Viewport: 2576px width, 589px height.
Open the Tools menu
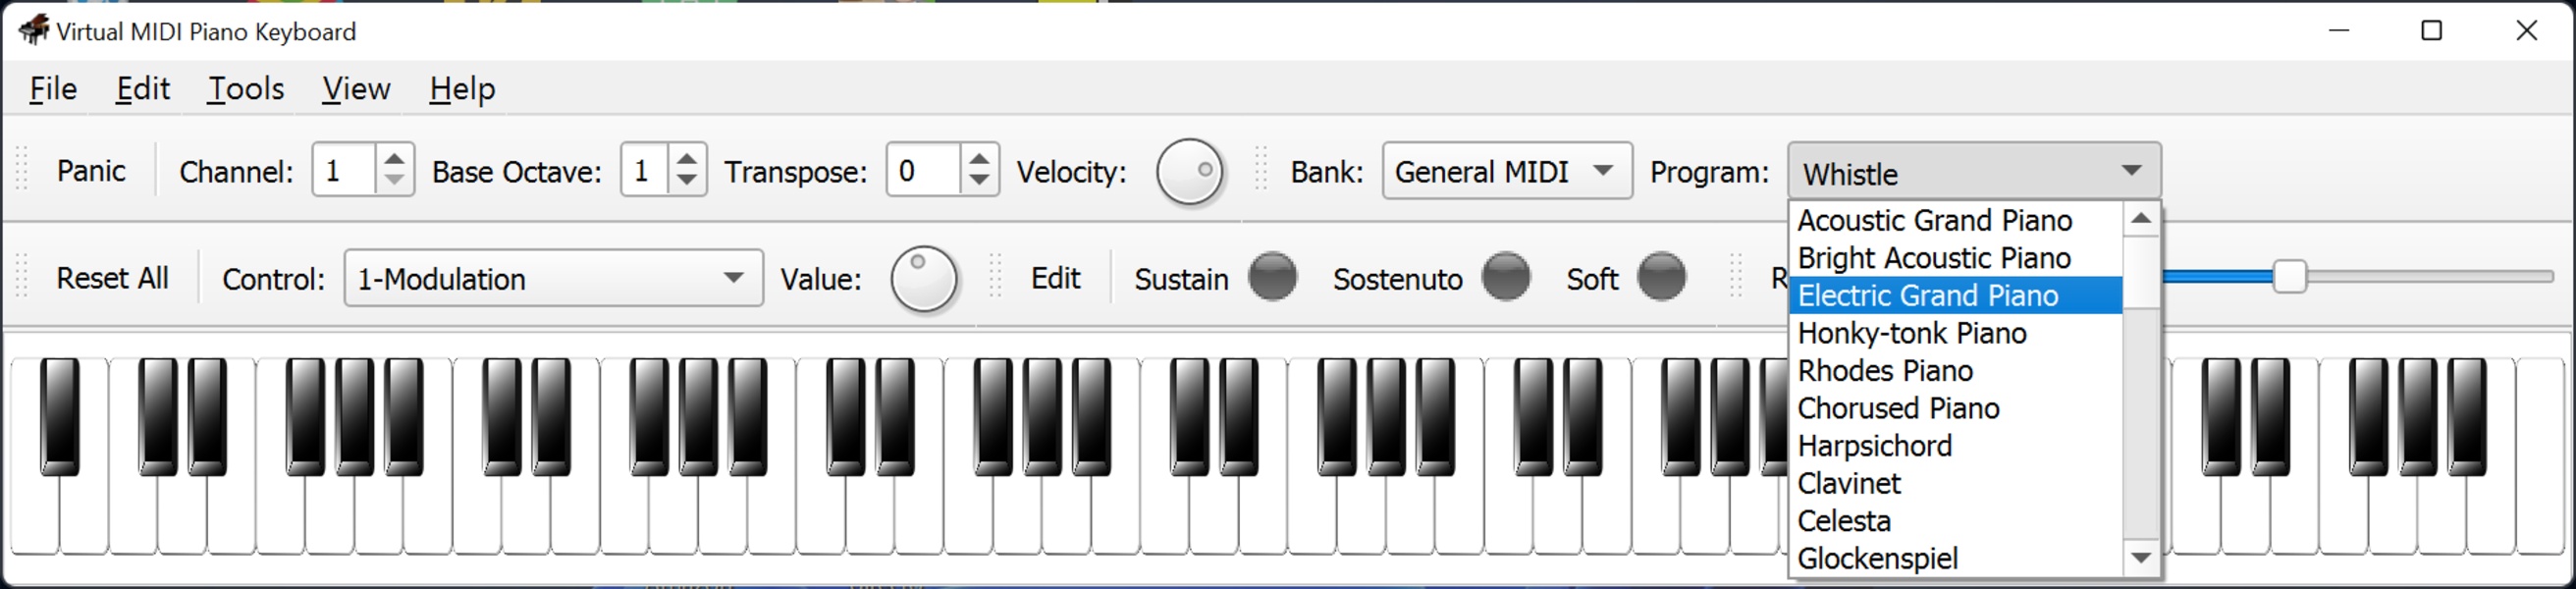(246, 89)
